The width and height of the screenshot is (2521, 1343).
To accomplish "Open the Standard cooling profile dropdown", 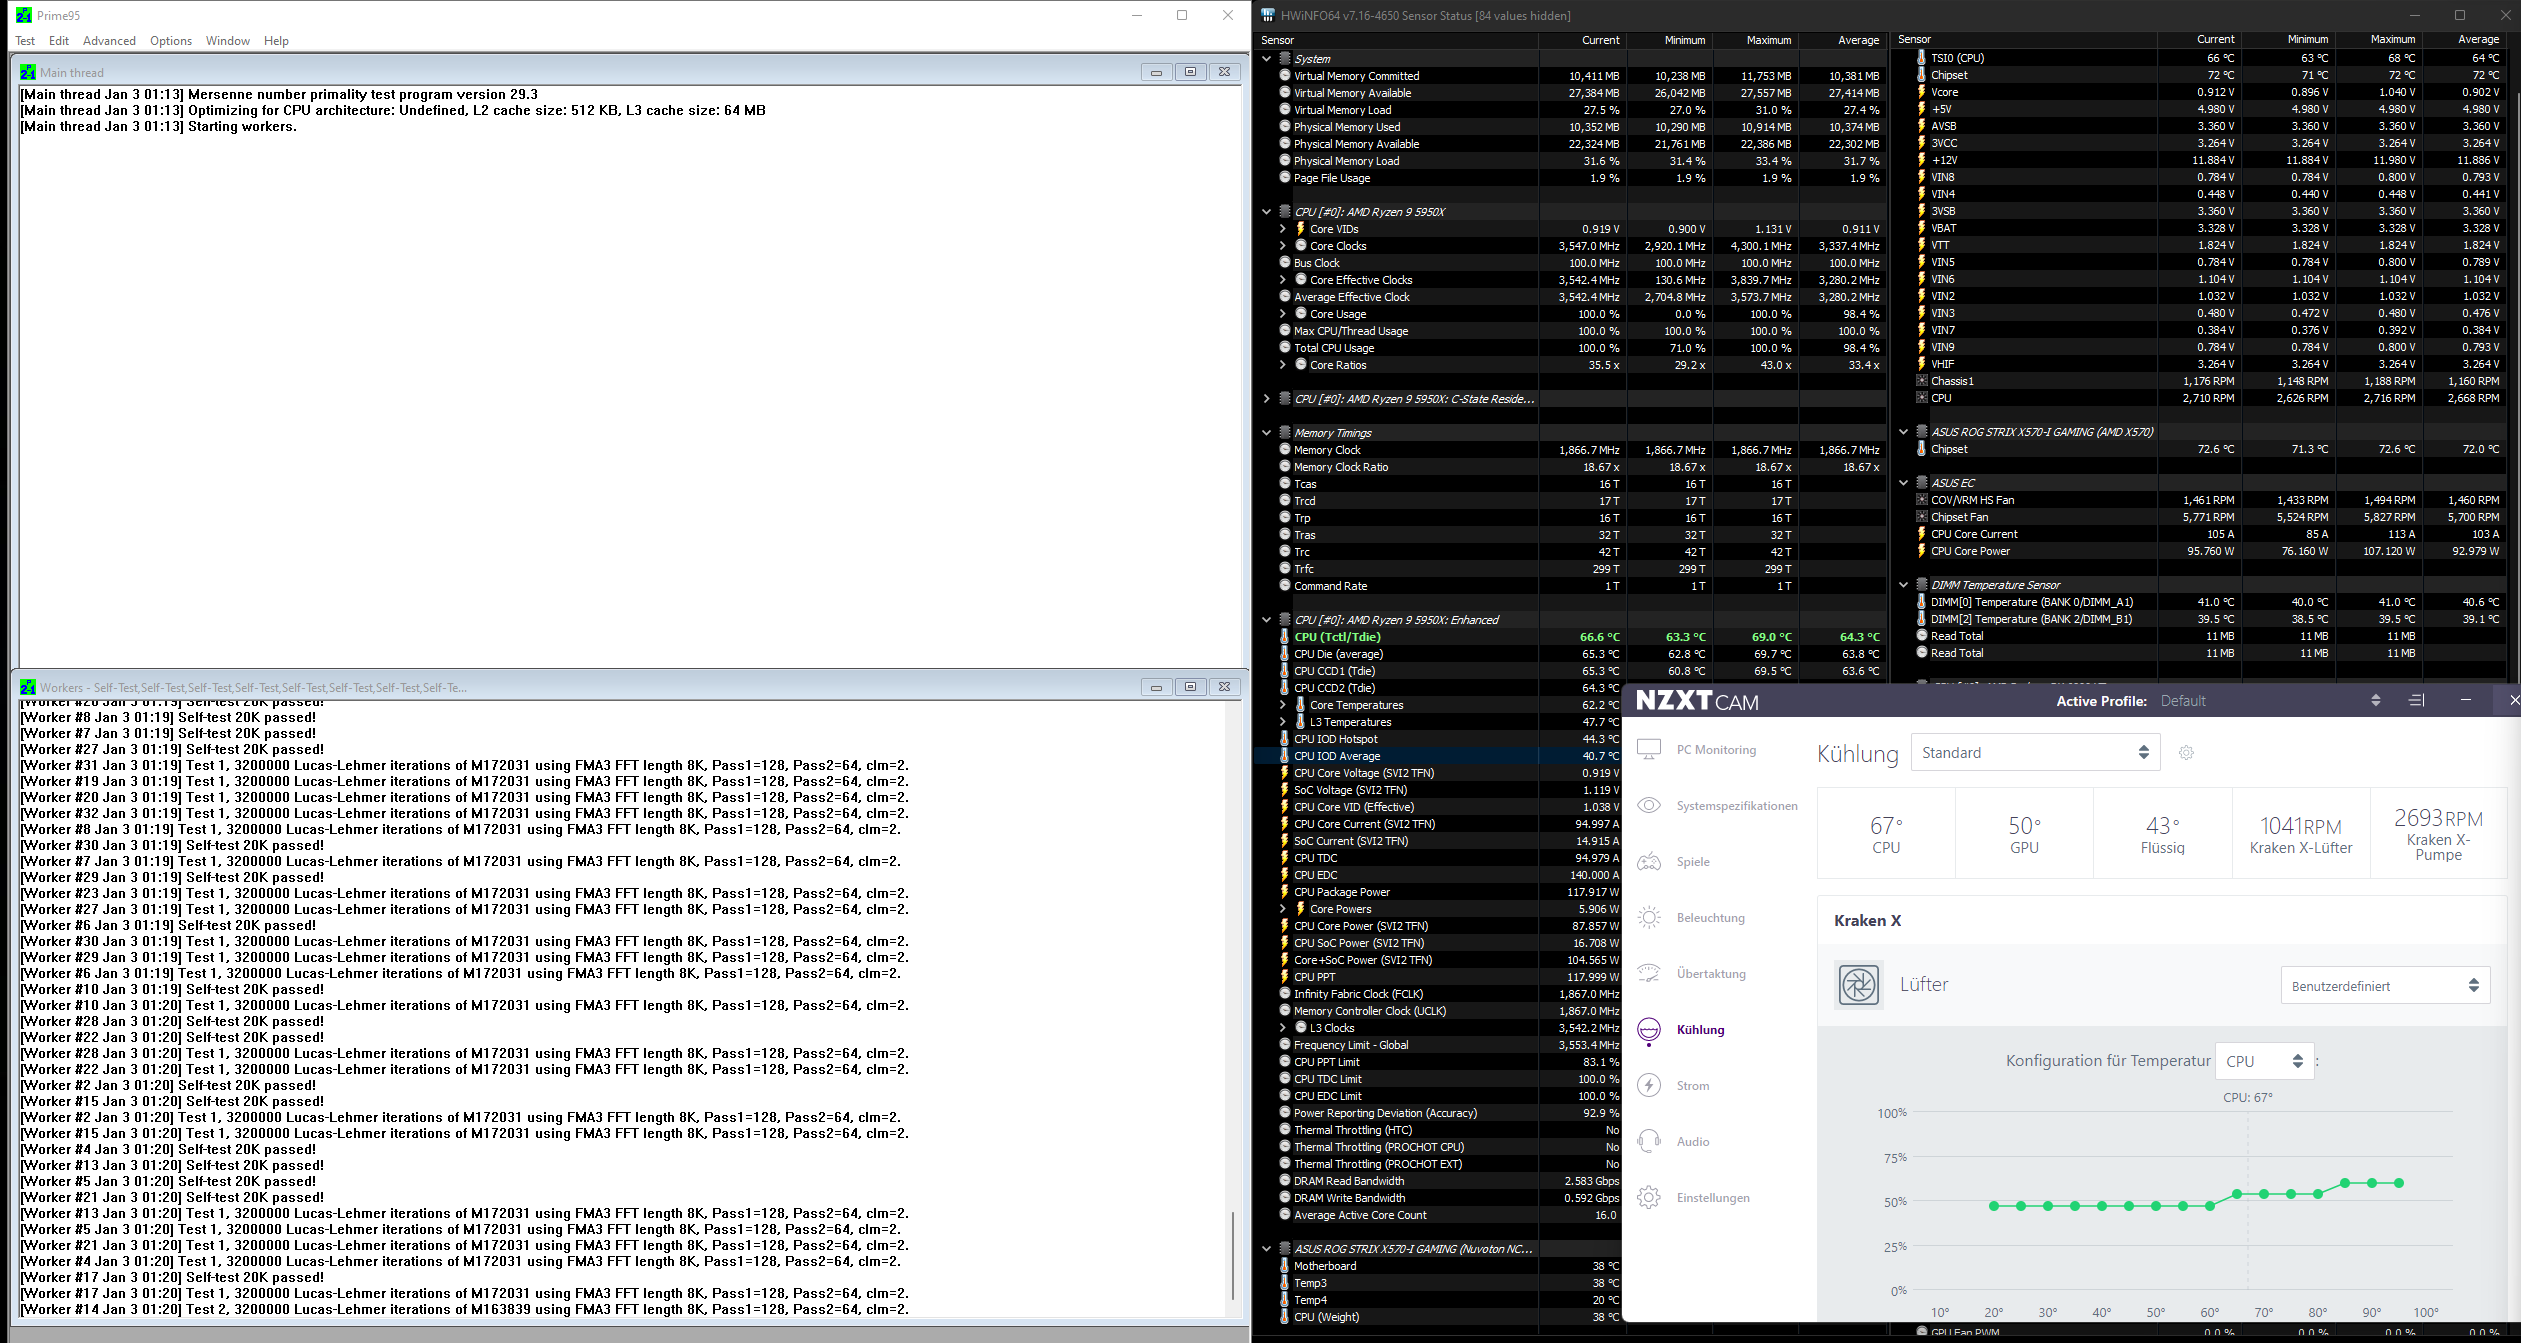I will (x=2035, y=753).
